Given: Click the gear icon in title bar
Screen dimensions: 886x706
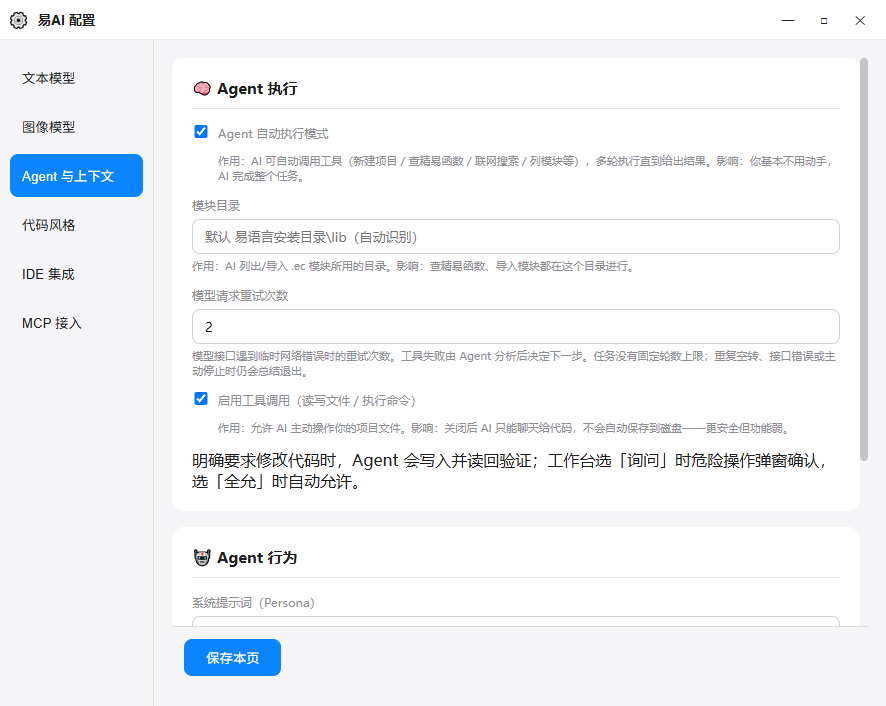Looking at the screenshot, I should (x=18, y=20).
